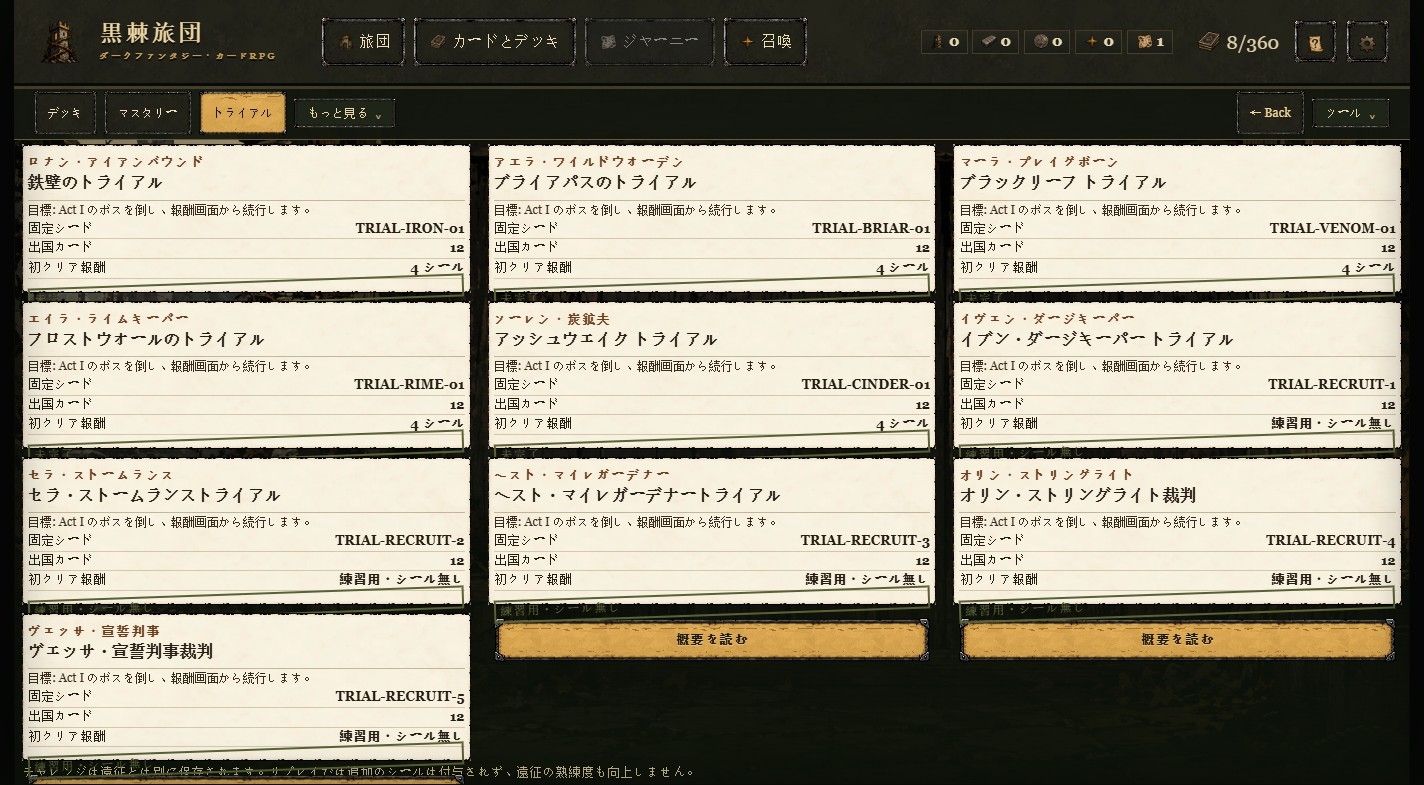Viewport: 1424px width, 785px height.
Task: Select オリン・ストリングライト裁判 title
Action: [1078, 495]
